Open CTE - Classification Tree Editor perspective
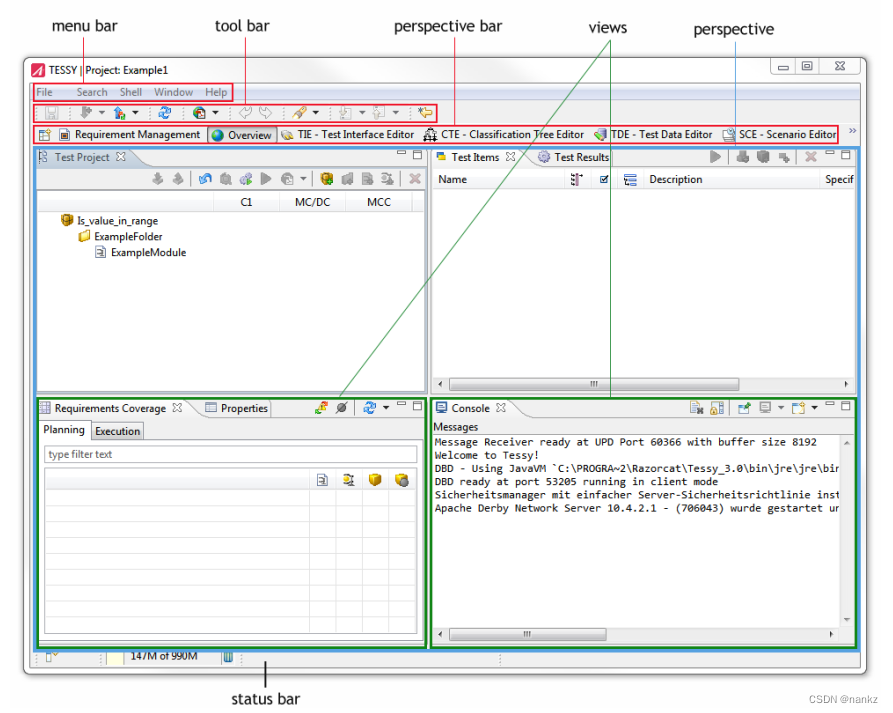The height and width of the screenshot is (713, 893). click(504, 135)
